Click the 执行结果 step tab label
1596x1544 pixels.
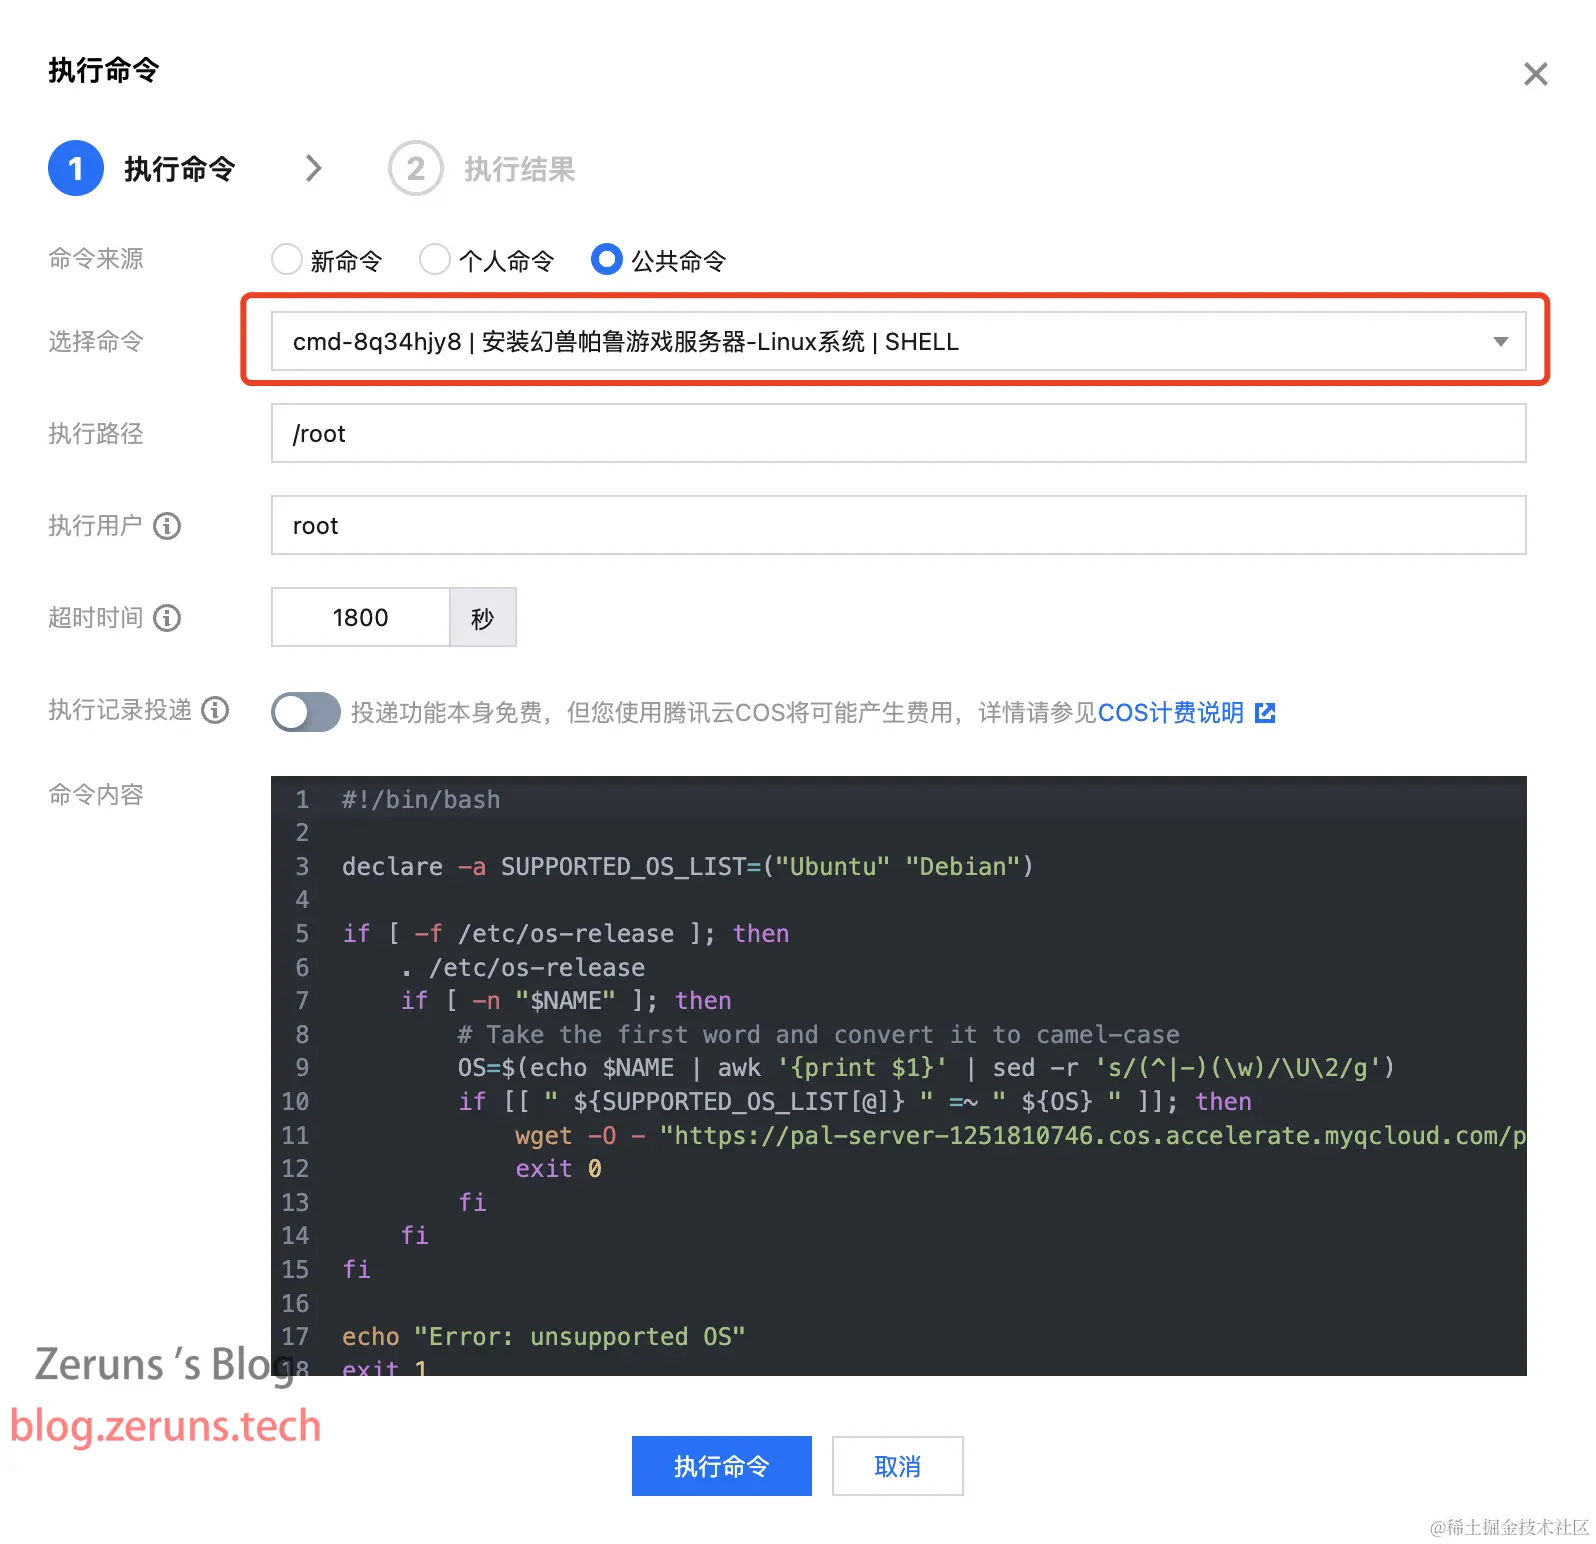pos(520,168)
